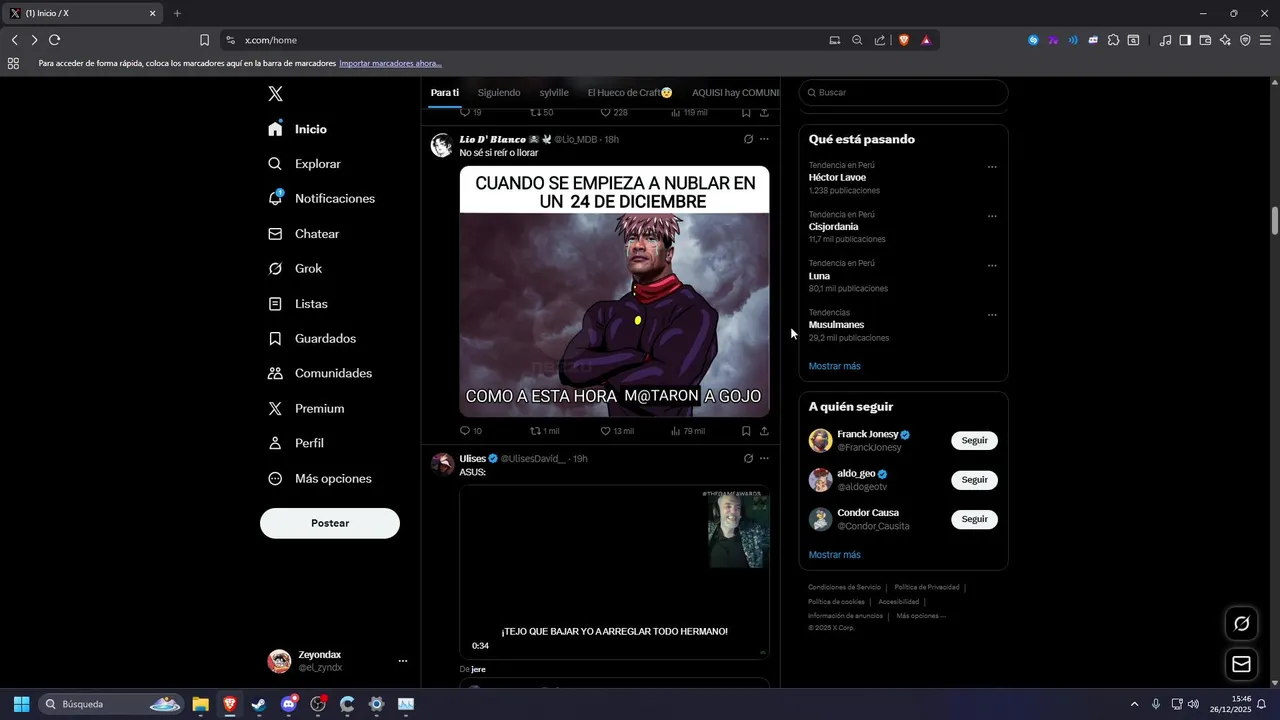1280x720 pixels.
Task: Click the Postear button
Action: (330, 523)
